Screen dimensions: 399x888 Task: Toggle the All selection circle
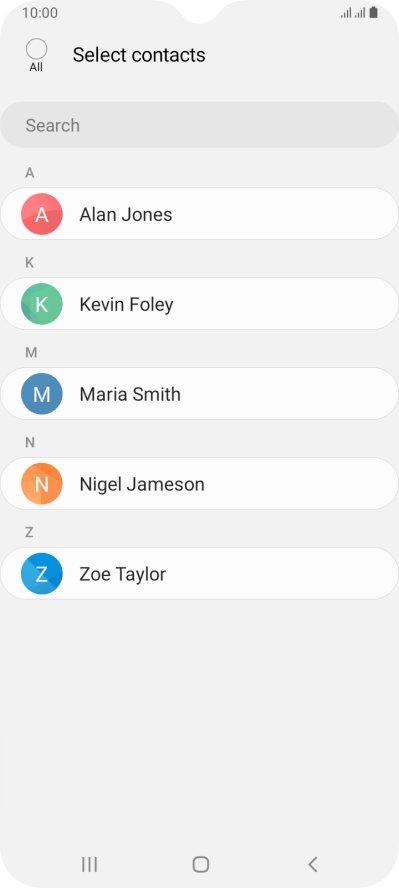pos(36,49)
